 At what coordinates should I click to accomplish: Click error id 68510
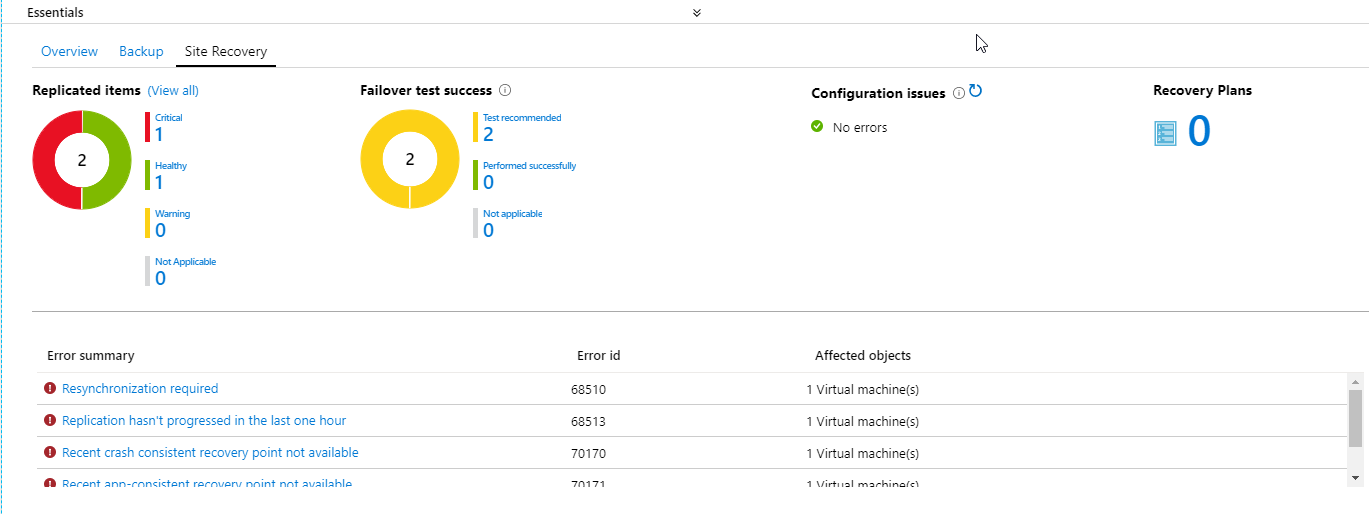point(588,390)
